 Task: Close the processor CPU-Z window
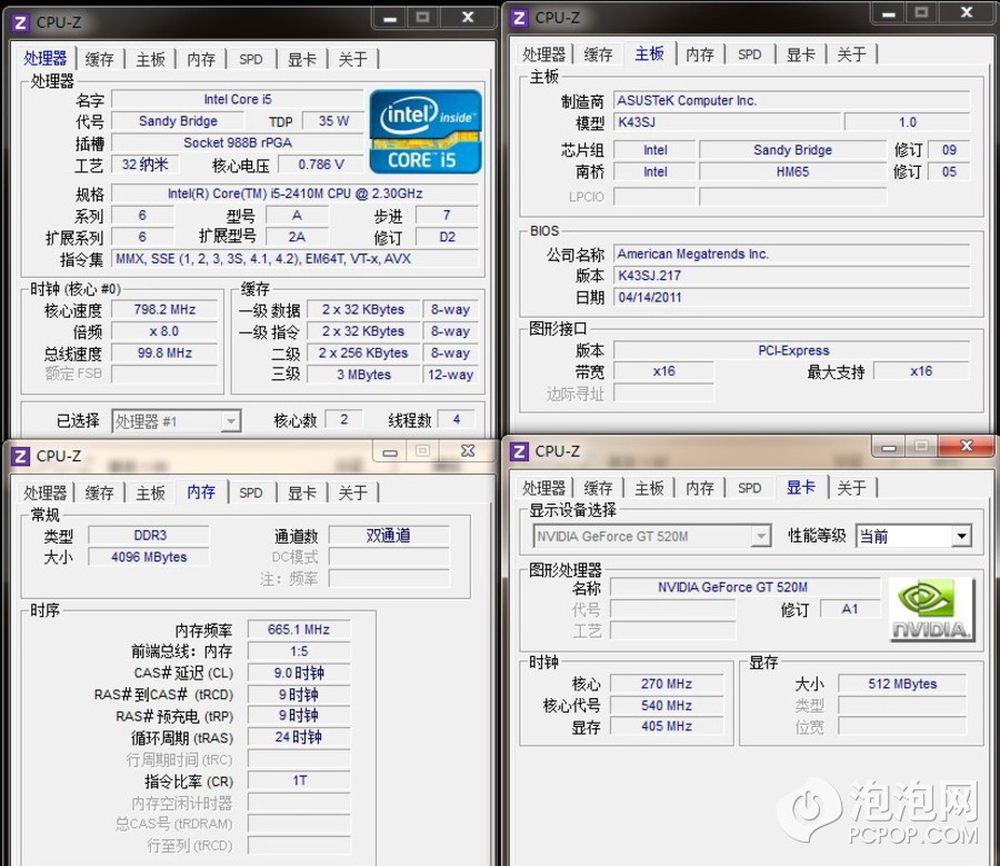(x=468, y=18)
